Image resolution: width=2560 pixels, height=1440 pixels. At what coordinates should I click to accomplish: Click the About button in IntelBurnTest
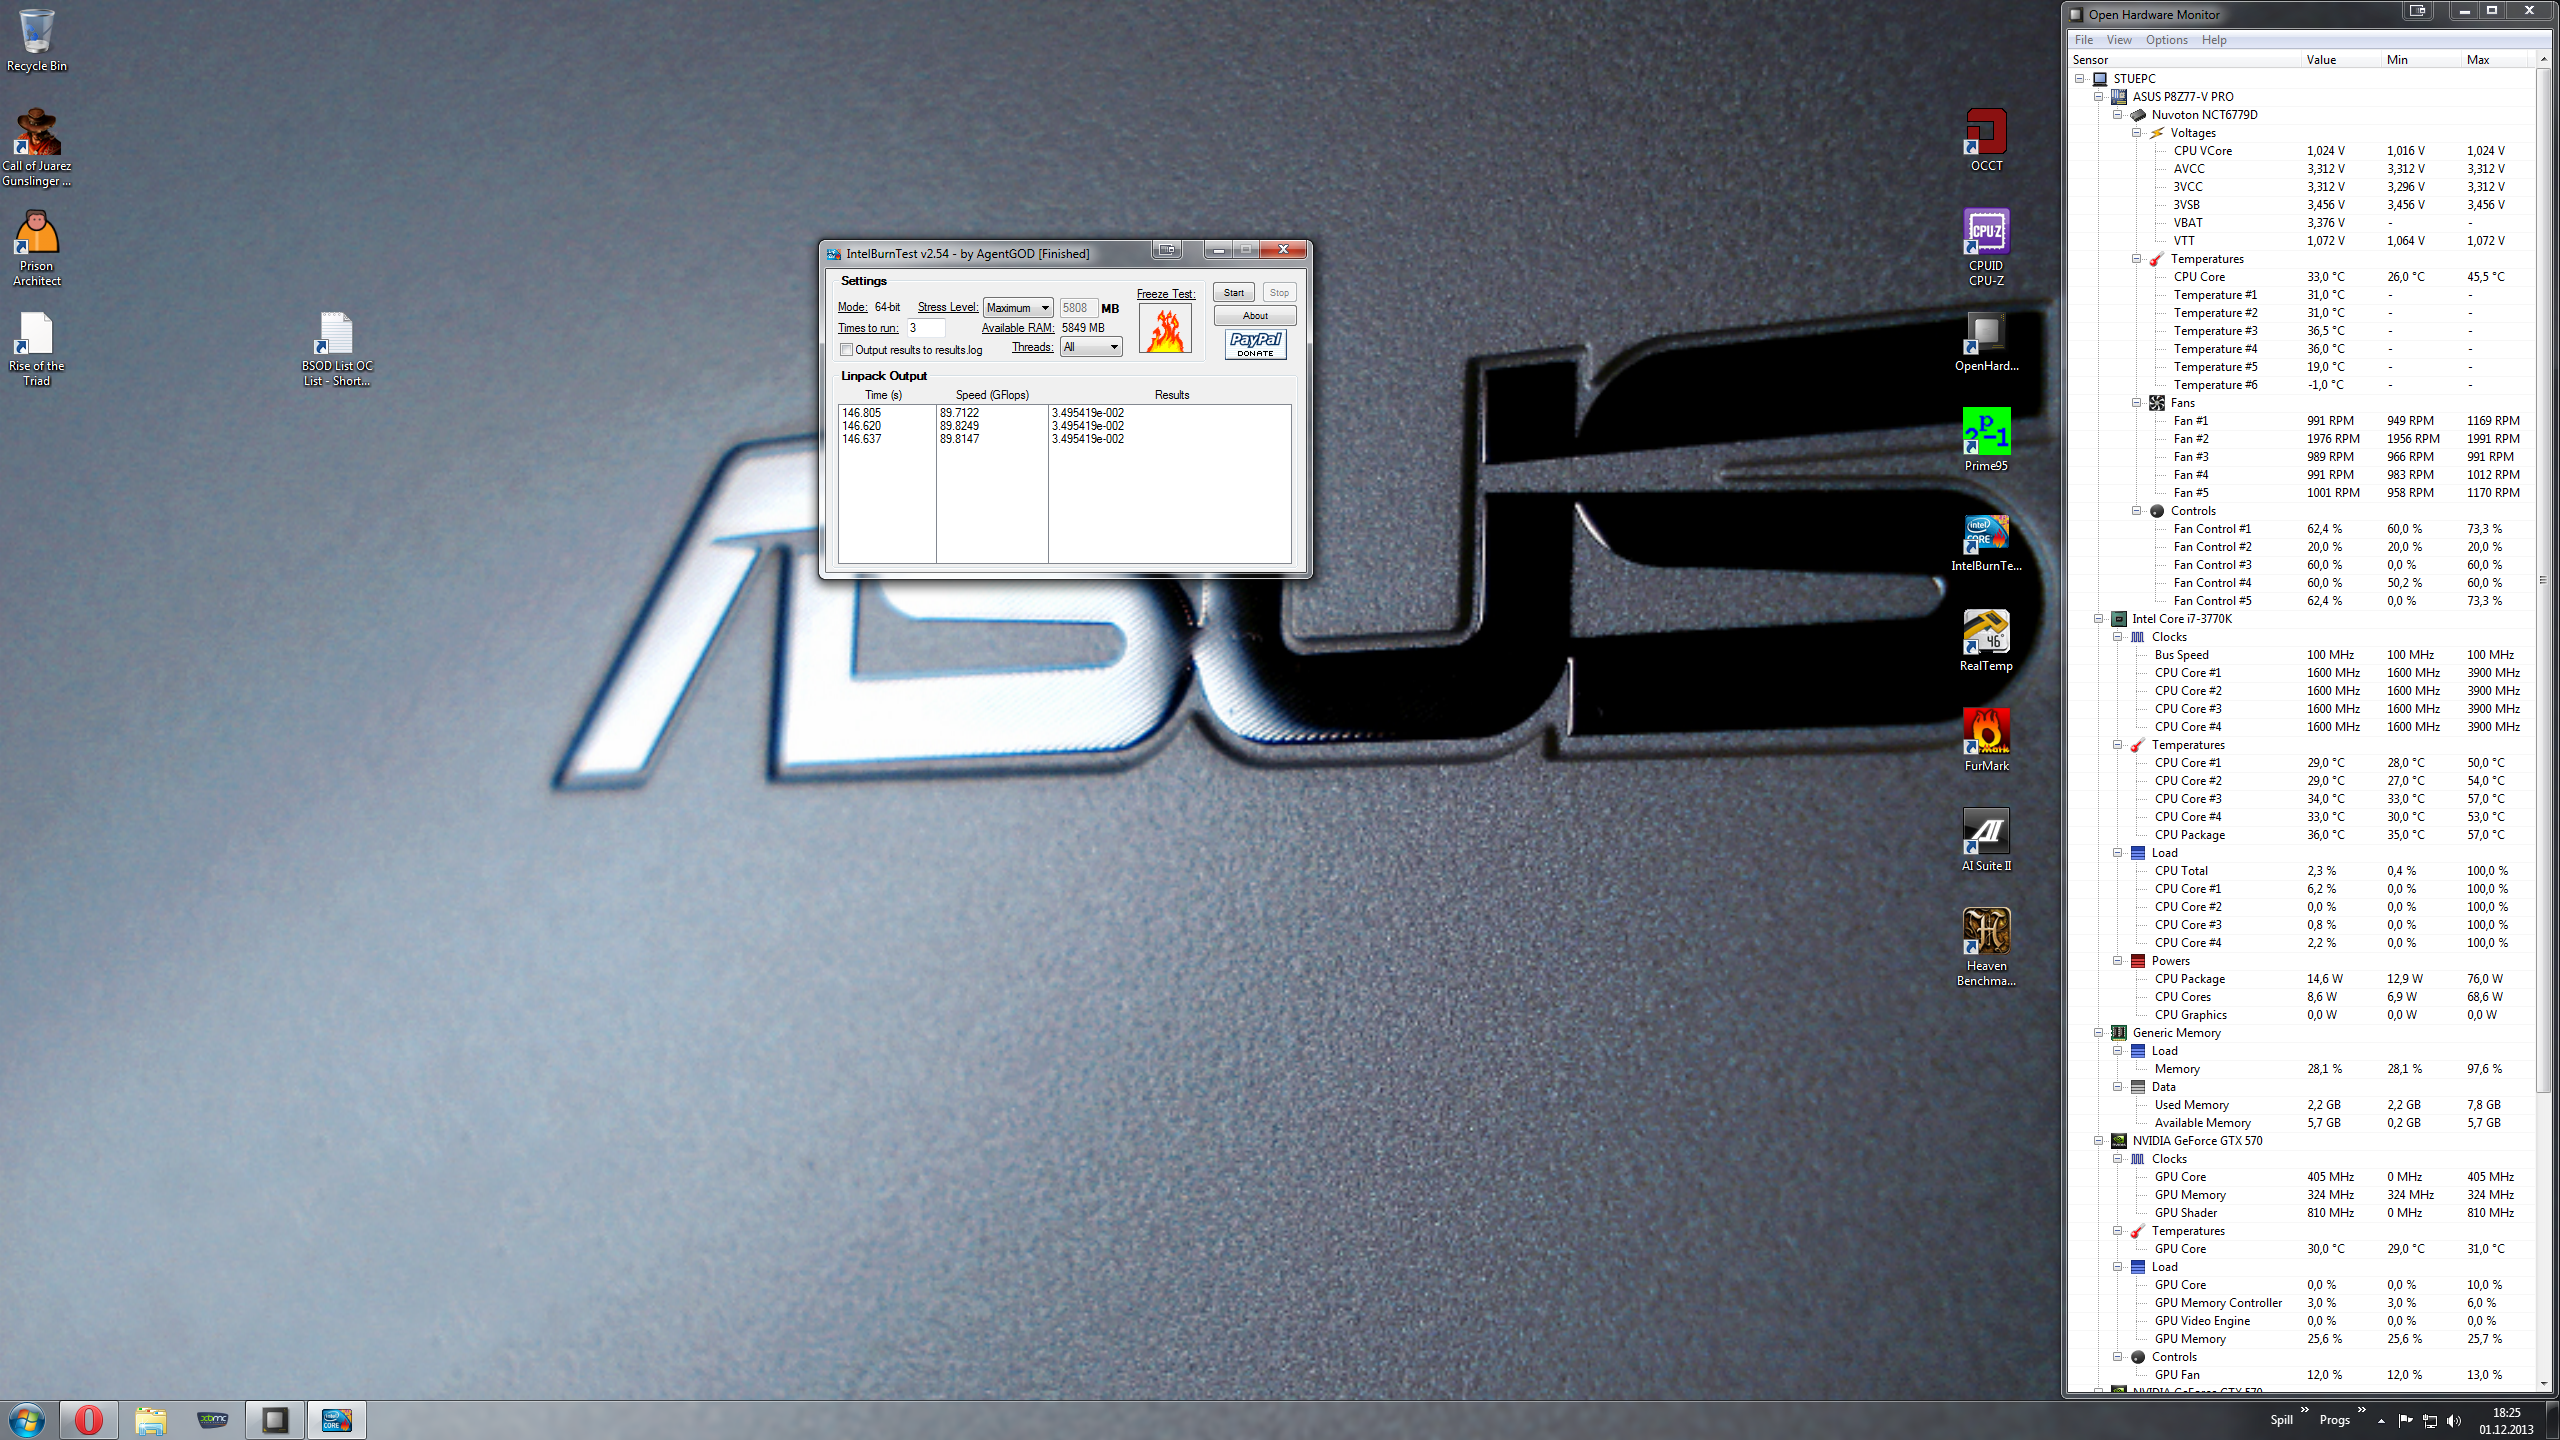(x=1255, y=316)
